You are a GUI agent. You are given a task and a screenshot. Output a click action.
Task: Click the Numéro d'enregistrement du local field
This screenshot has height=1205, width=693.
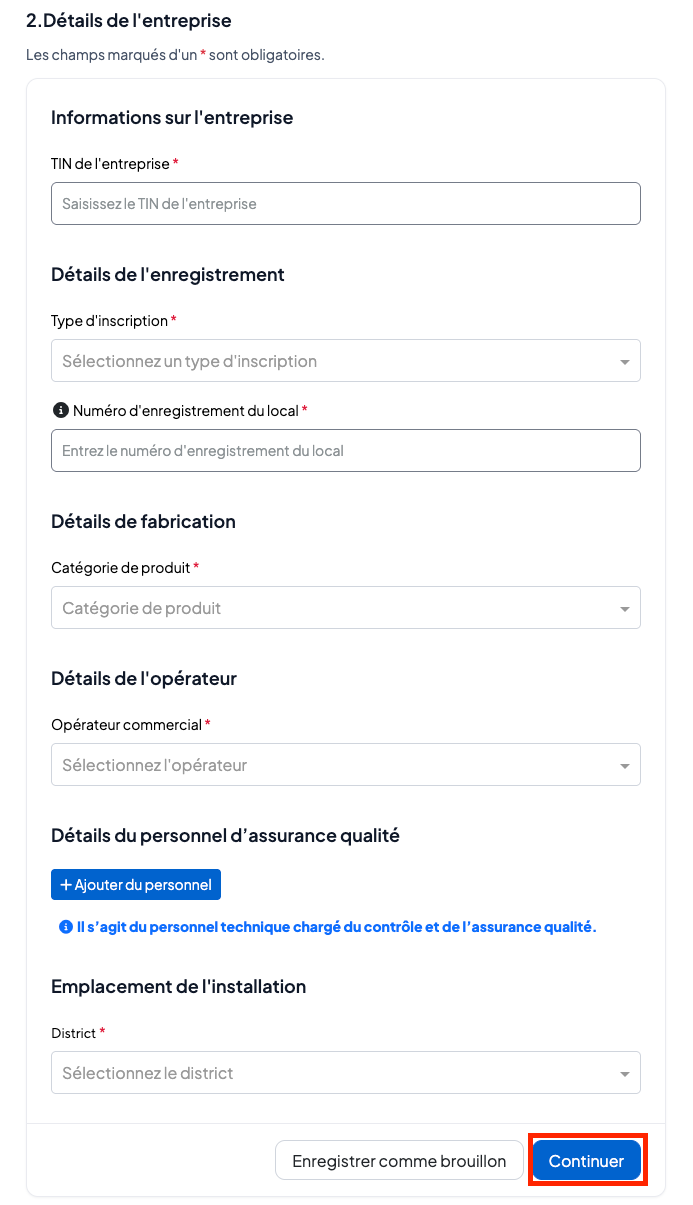coord(346,450)
